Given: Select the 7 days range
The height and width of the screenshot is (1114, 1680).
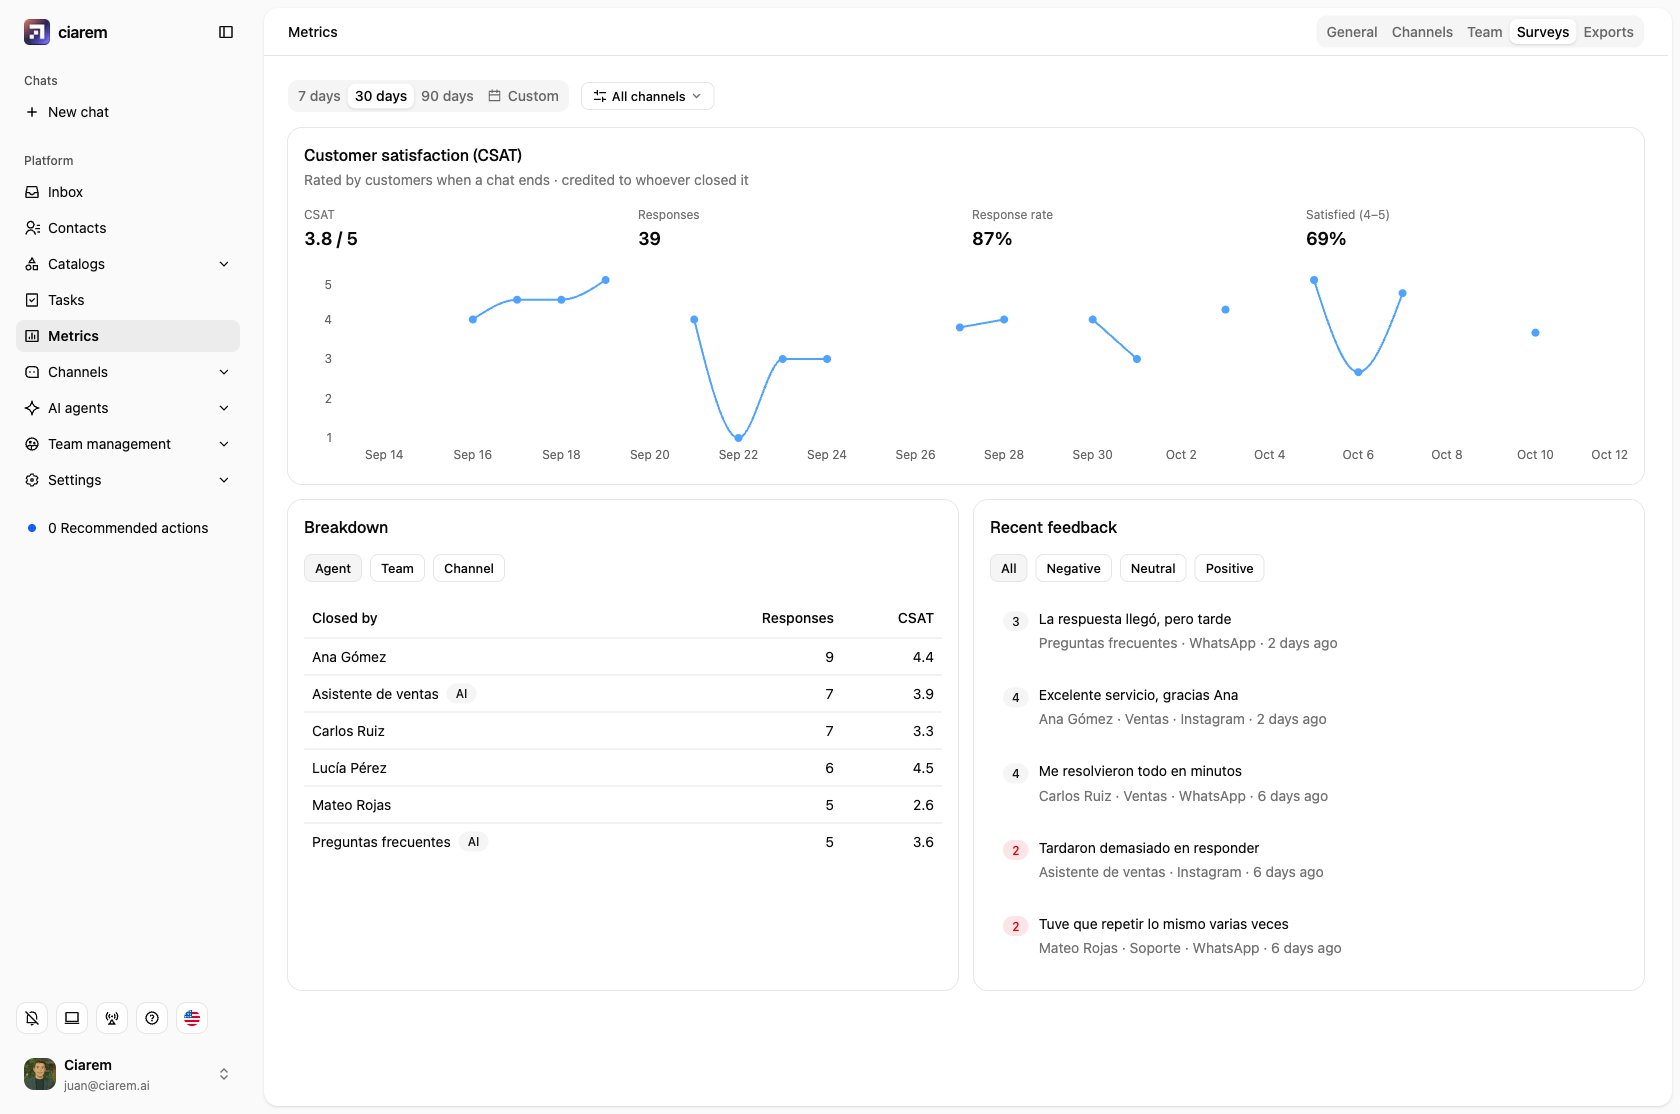Looking at the screenshot, I should 319,96.
